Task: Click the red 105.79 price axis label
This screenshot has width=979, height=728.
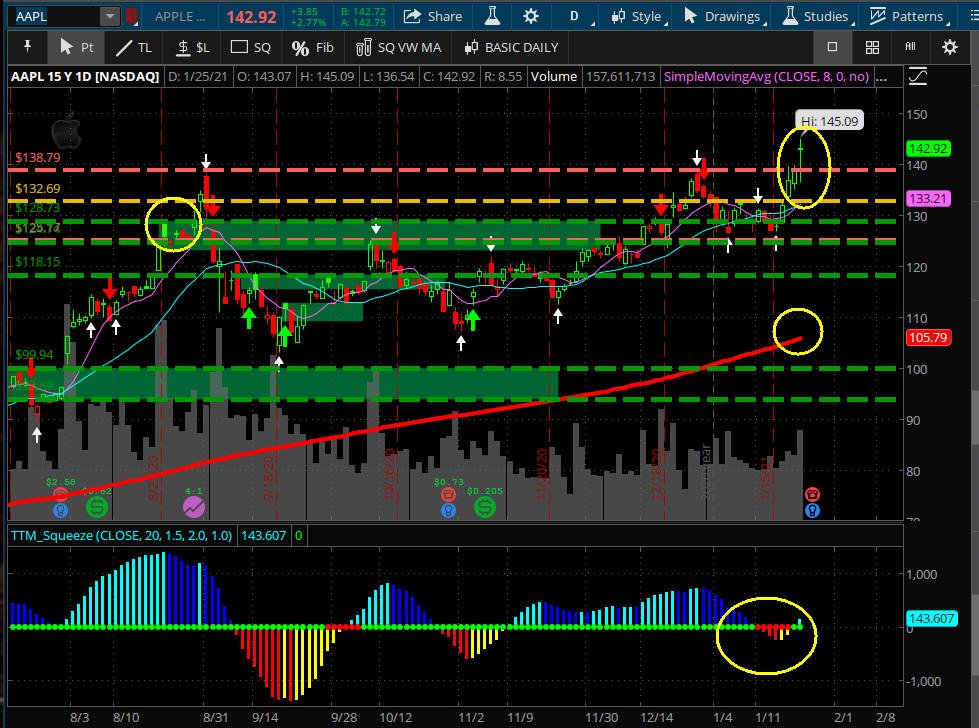Action: click(928, 338)
